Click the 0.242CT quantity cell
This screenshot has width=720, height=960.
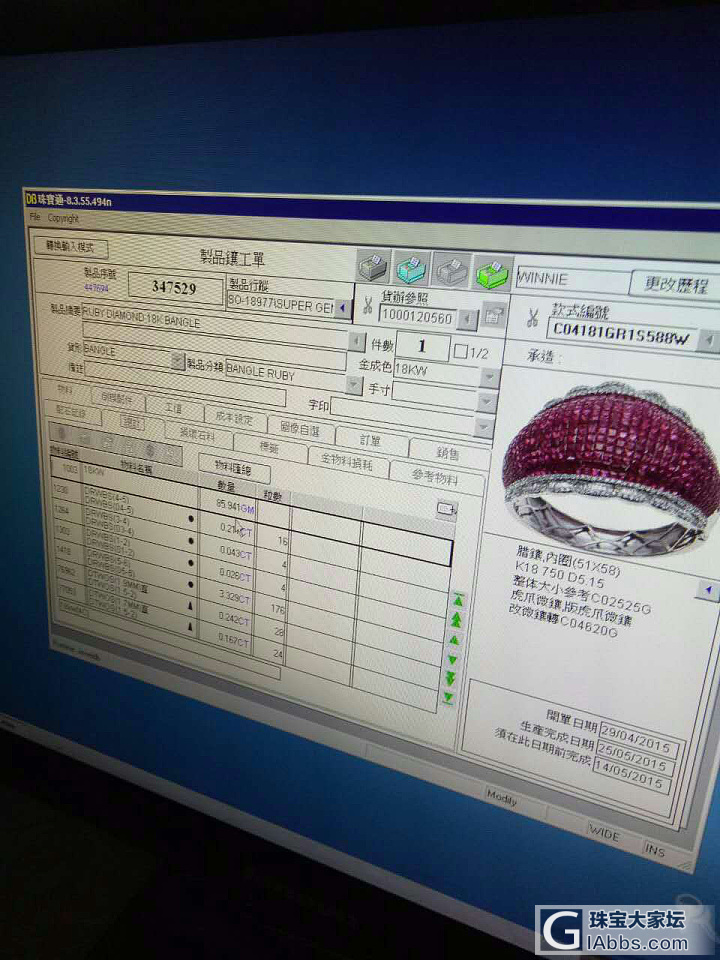[x=225, y=617]
